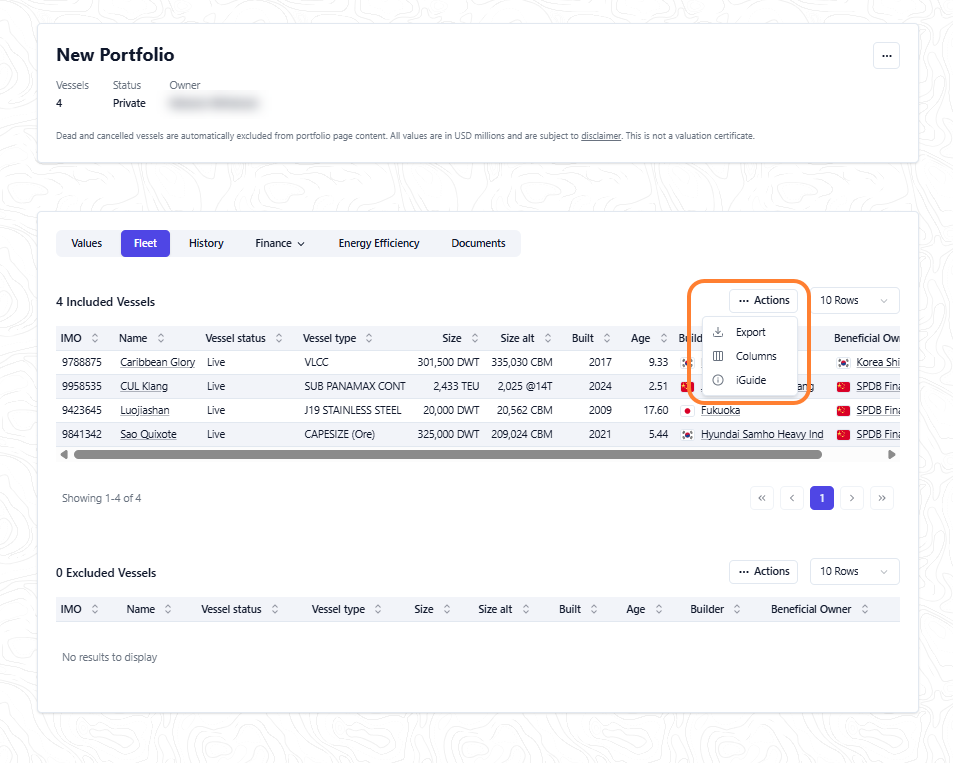Sort included vessels by IMO
Viewport: 953px width, 763px height.
95,338
